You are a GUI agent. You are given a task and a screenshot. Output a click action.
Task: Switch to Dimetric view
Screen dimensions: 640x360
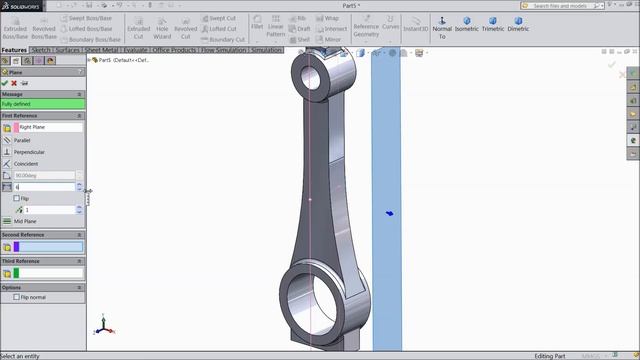point(518,24)
